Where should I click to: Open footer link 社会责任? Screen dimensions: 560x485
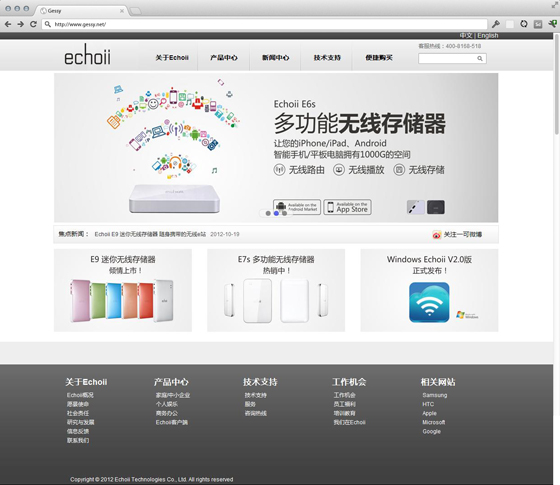click(x=78, y=413)
